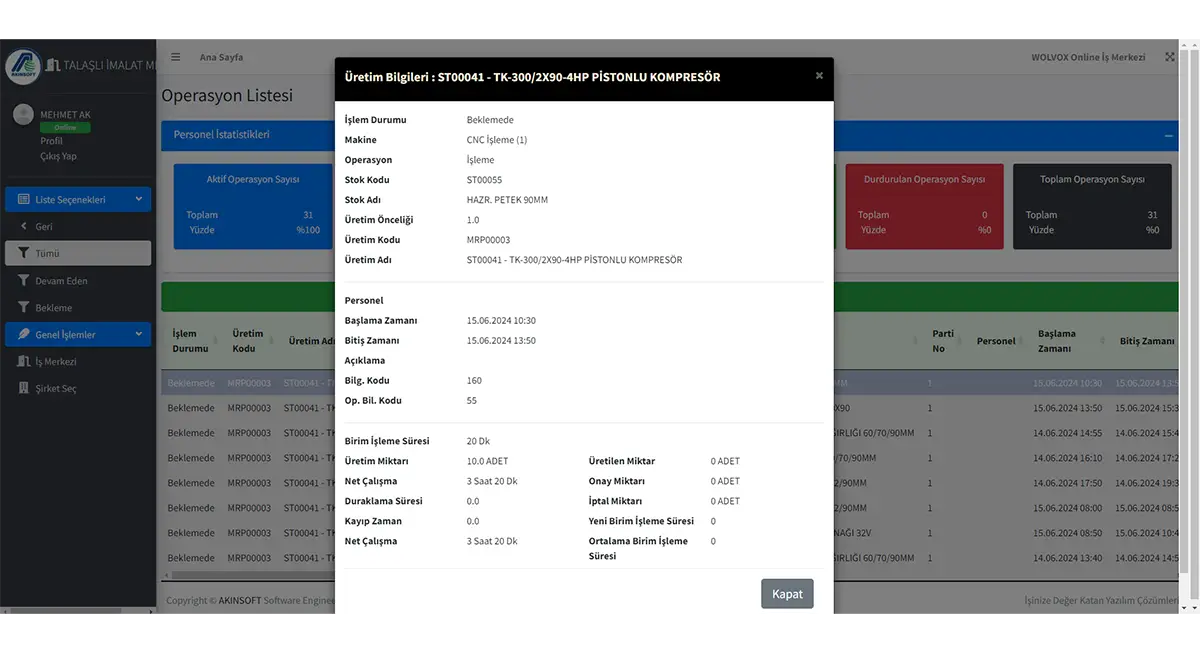The image size is (1200, 653).
Task: Collapse the Liste Seçenekleri chevron
Action: 139,199
